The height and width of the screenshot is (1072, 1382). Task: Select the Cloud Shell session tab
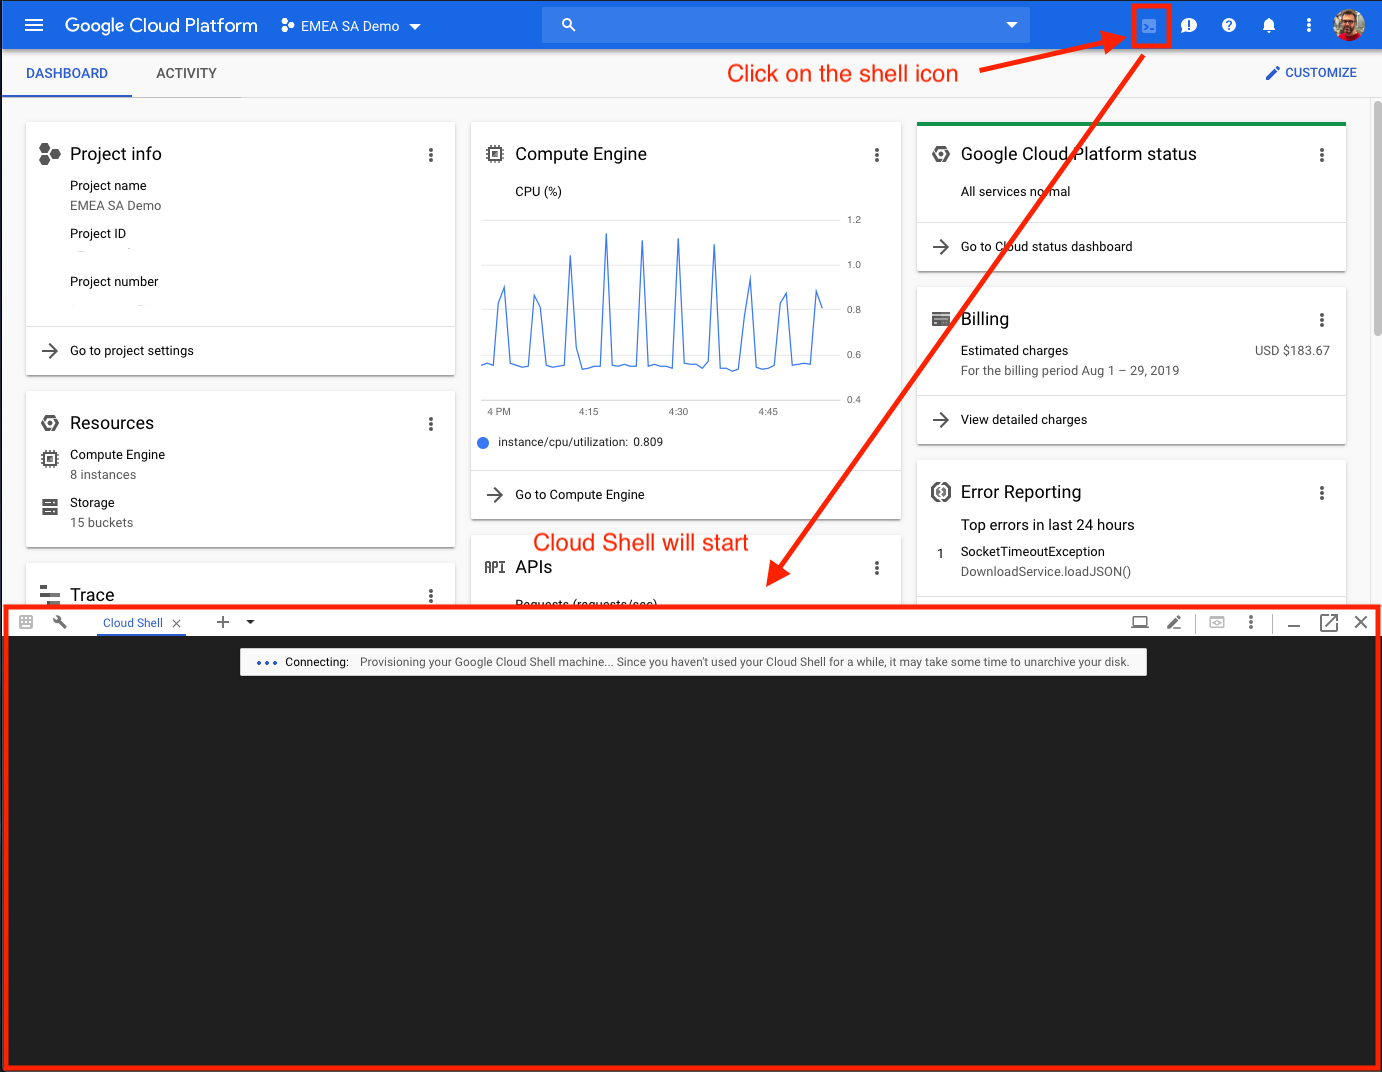click(x=133, y=623)
